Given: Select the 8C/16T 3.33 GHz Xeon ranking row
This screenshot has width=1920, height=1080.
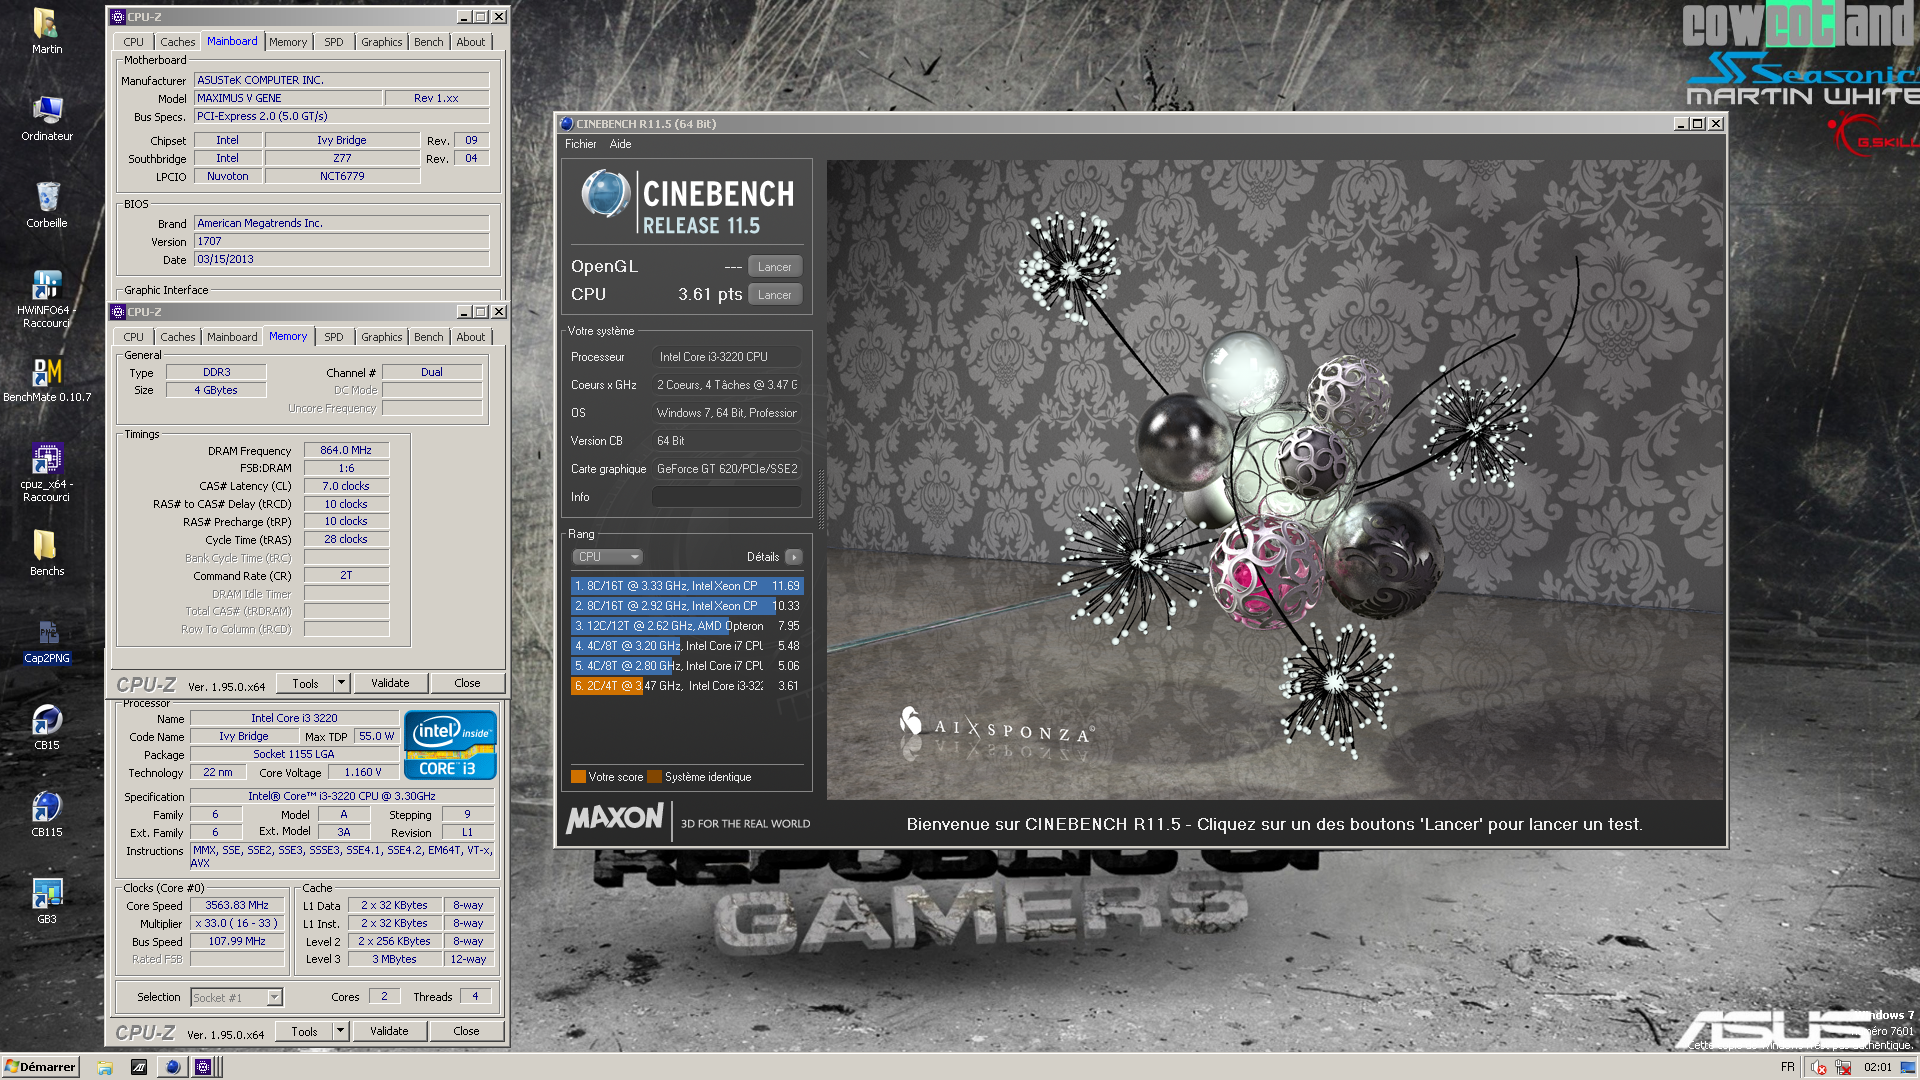Looking at the screenshot, I should 687,586.
